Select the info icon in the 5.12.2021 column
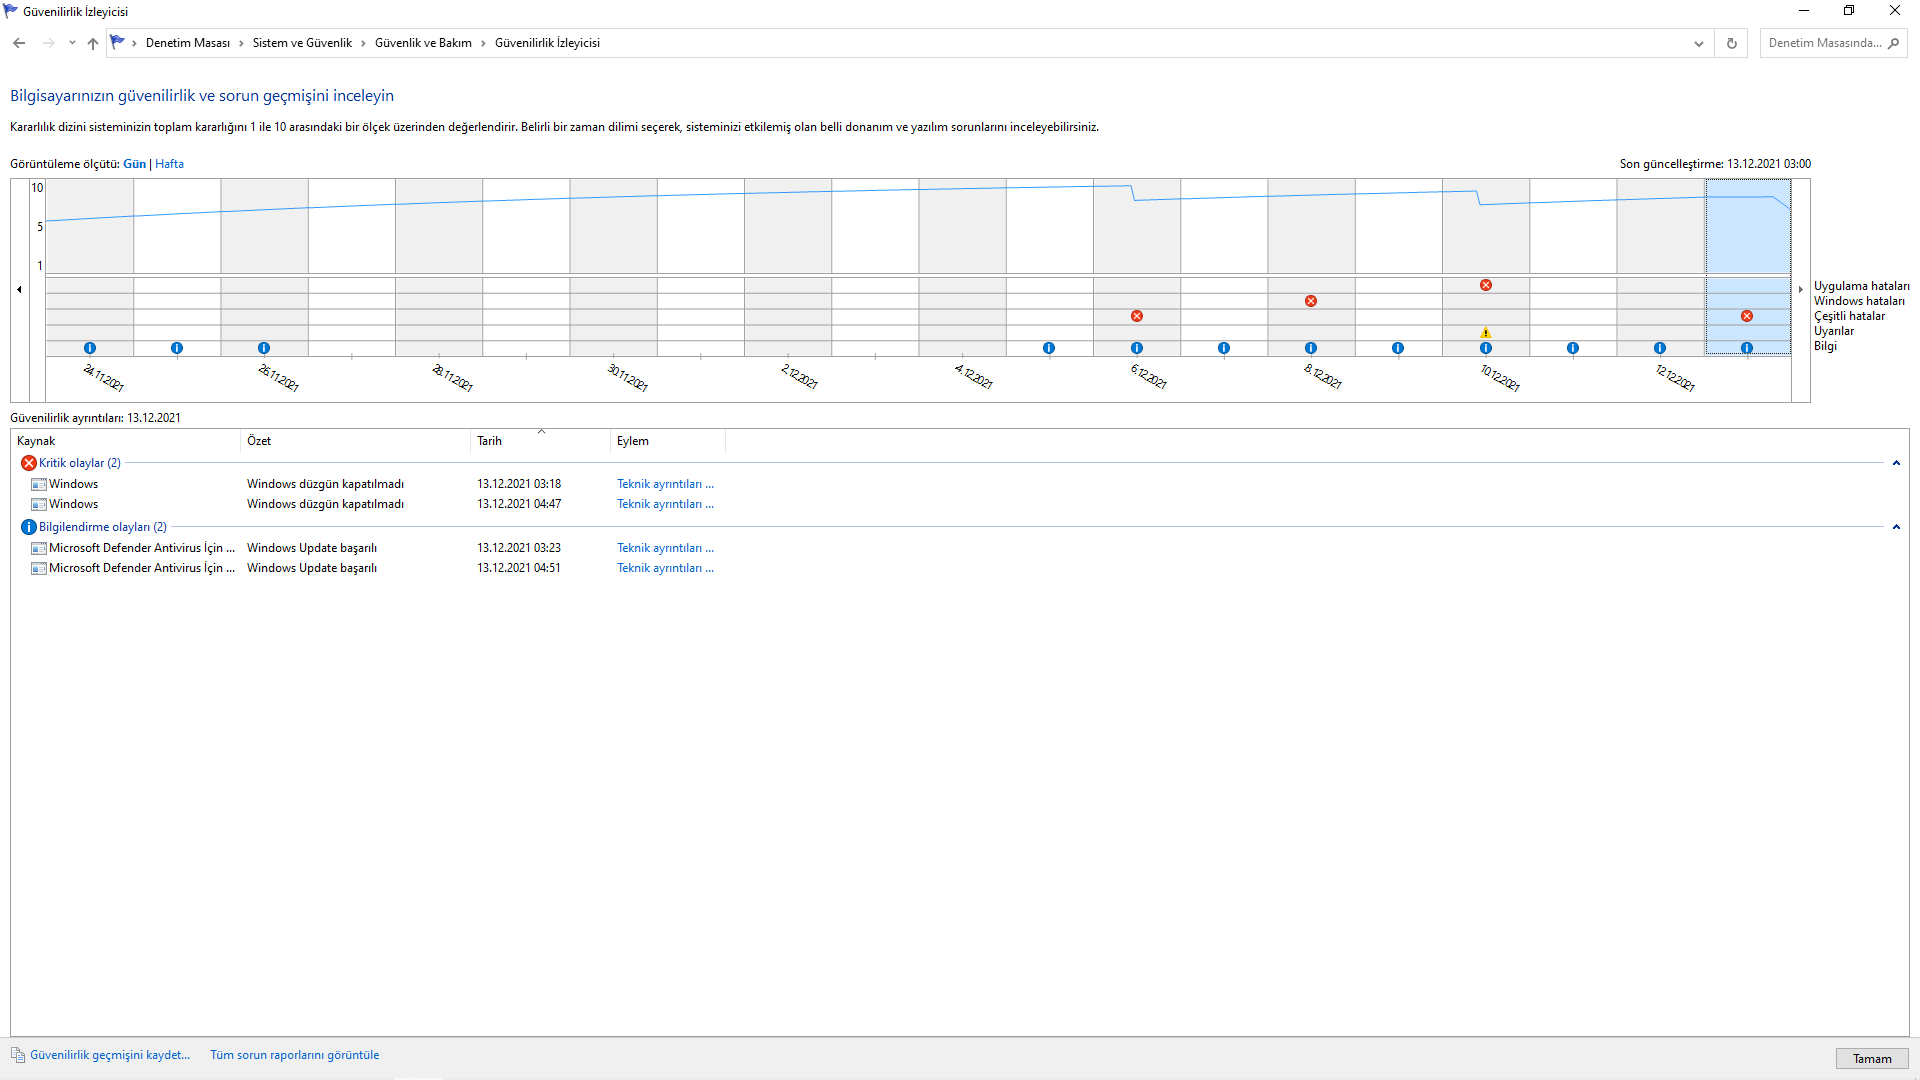This screenshot has width=1920, height=1080. click(1049, 348)
